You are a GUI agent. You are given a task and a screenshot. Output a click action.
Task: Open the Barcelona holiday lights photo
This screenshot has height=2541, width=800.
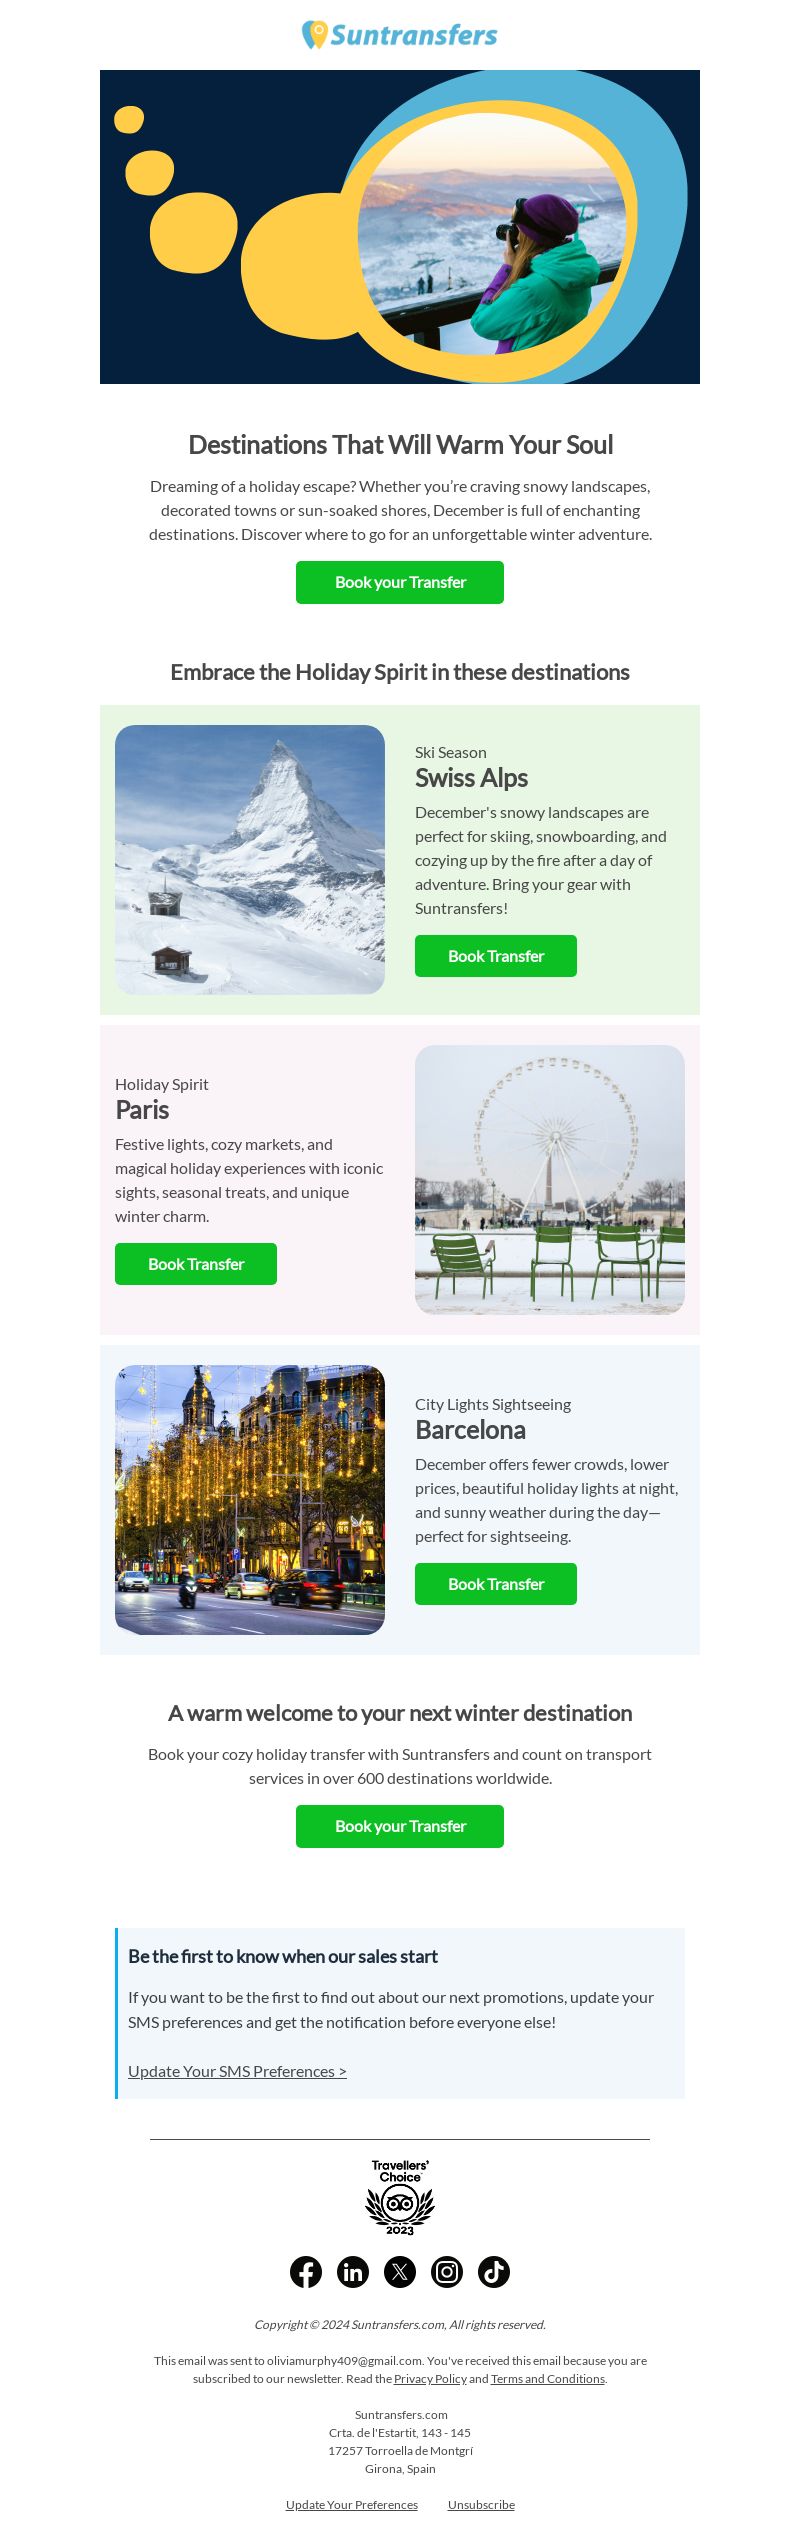250,1500
